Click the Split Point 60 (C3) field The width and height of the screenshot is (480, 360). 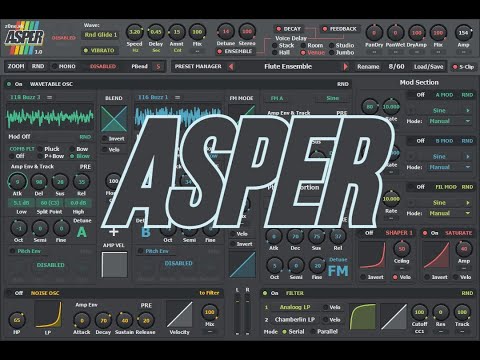[x=49, y=203]
